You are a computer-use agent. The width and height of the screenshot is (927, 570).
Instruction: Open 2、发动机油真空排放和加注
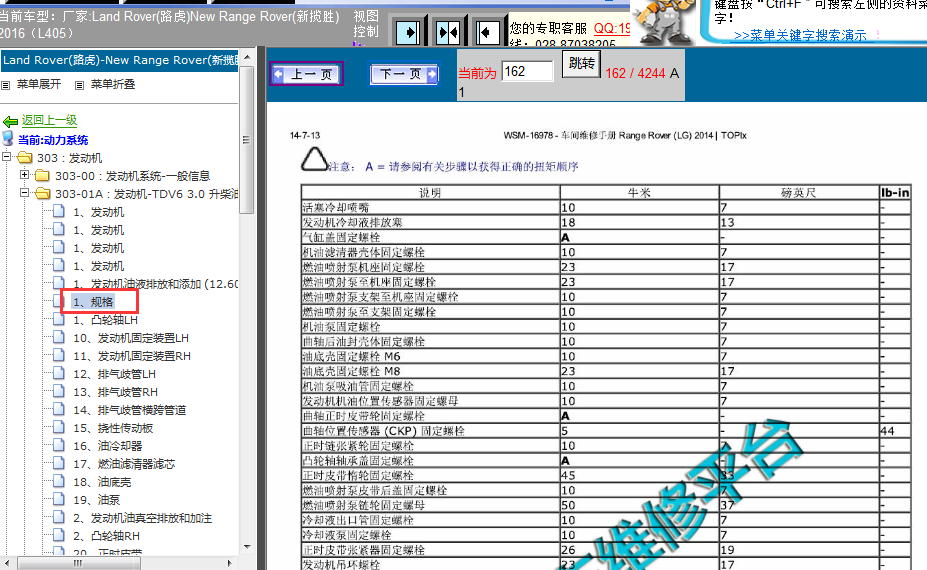point(142,518)
